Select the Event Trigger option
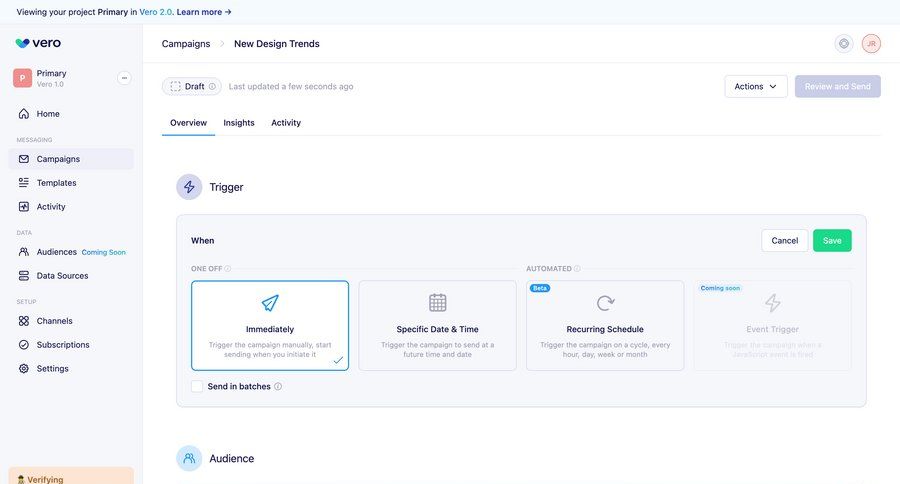The width and height of the screenshot is (900, 484). pos(773,326)
